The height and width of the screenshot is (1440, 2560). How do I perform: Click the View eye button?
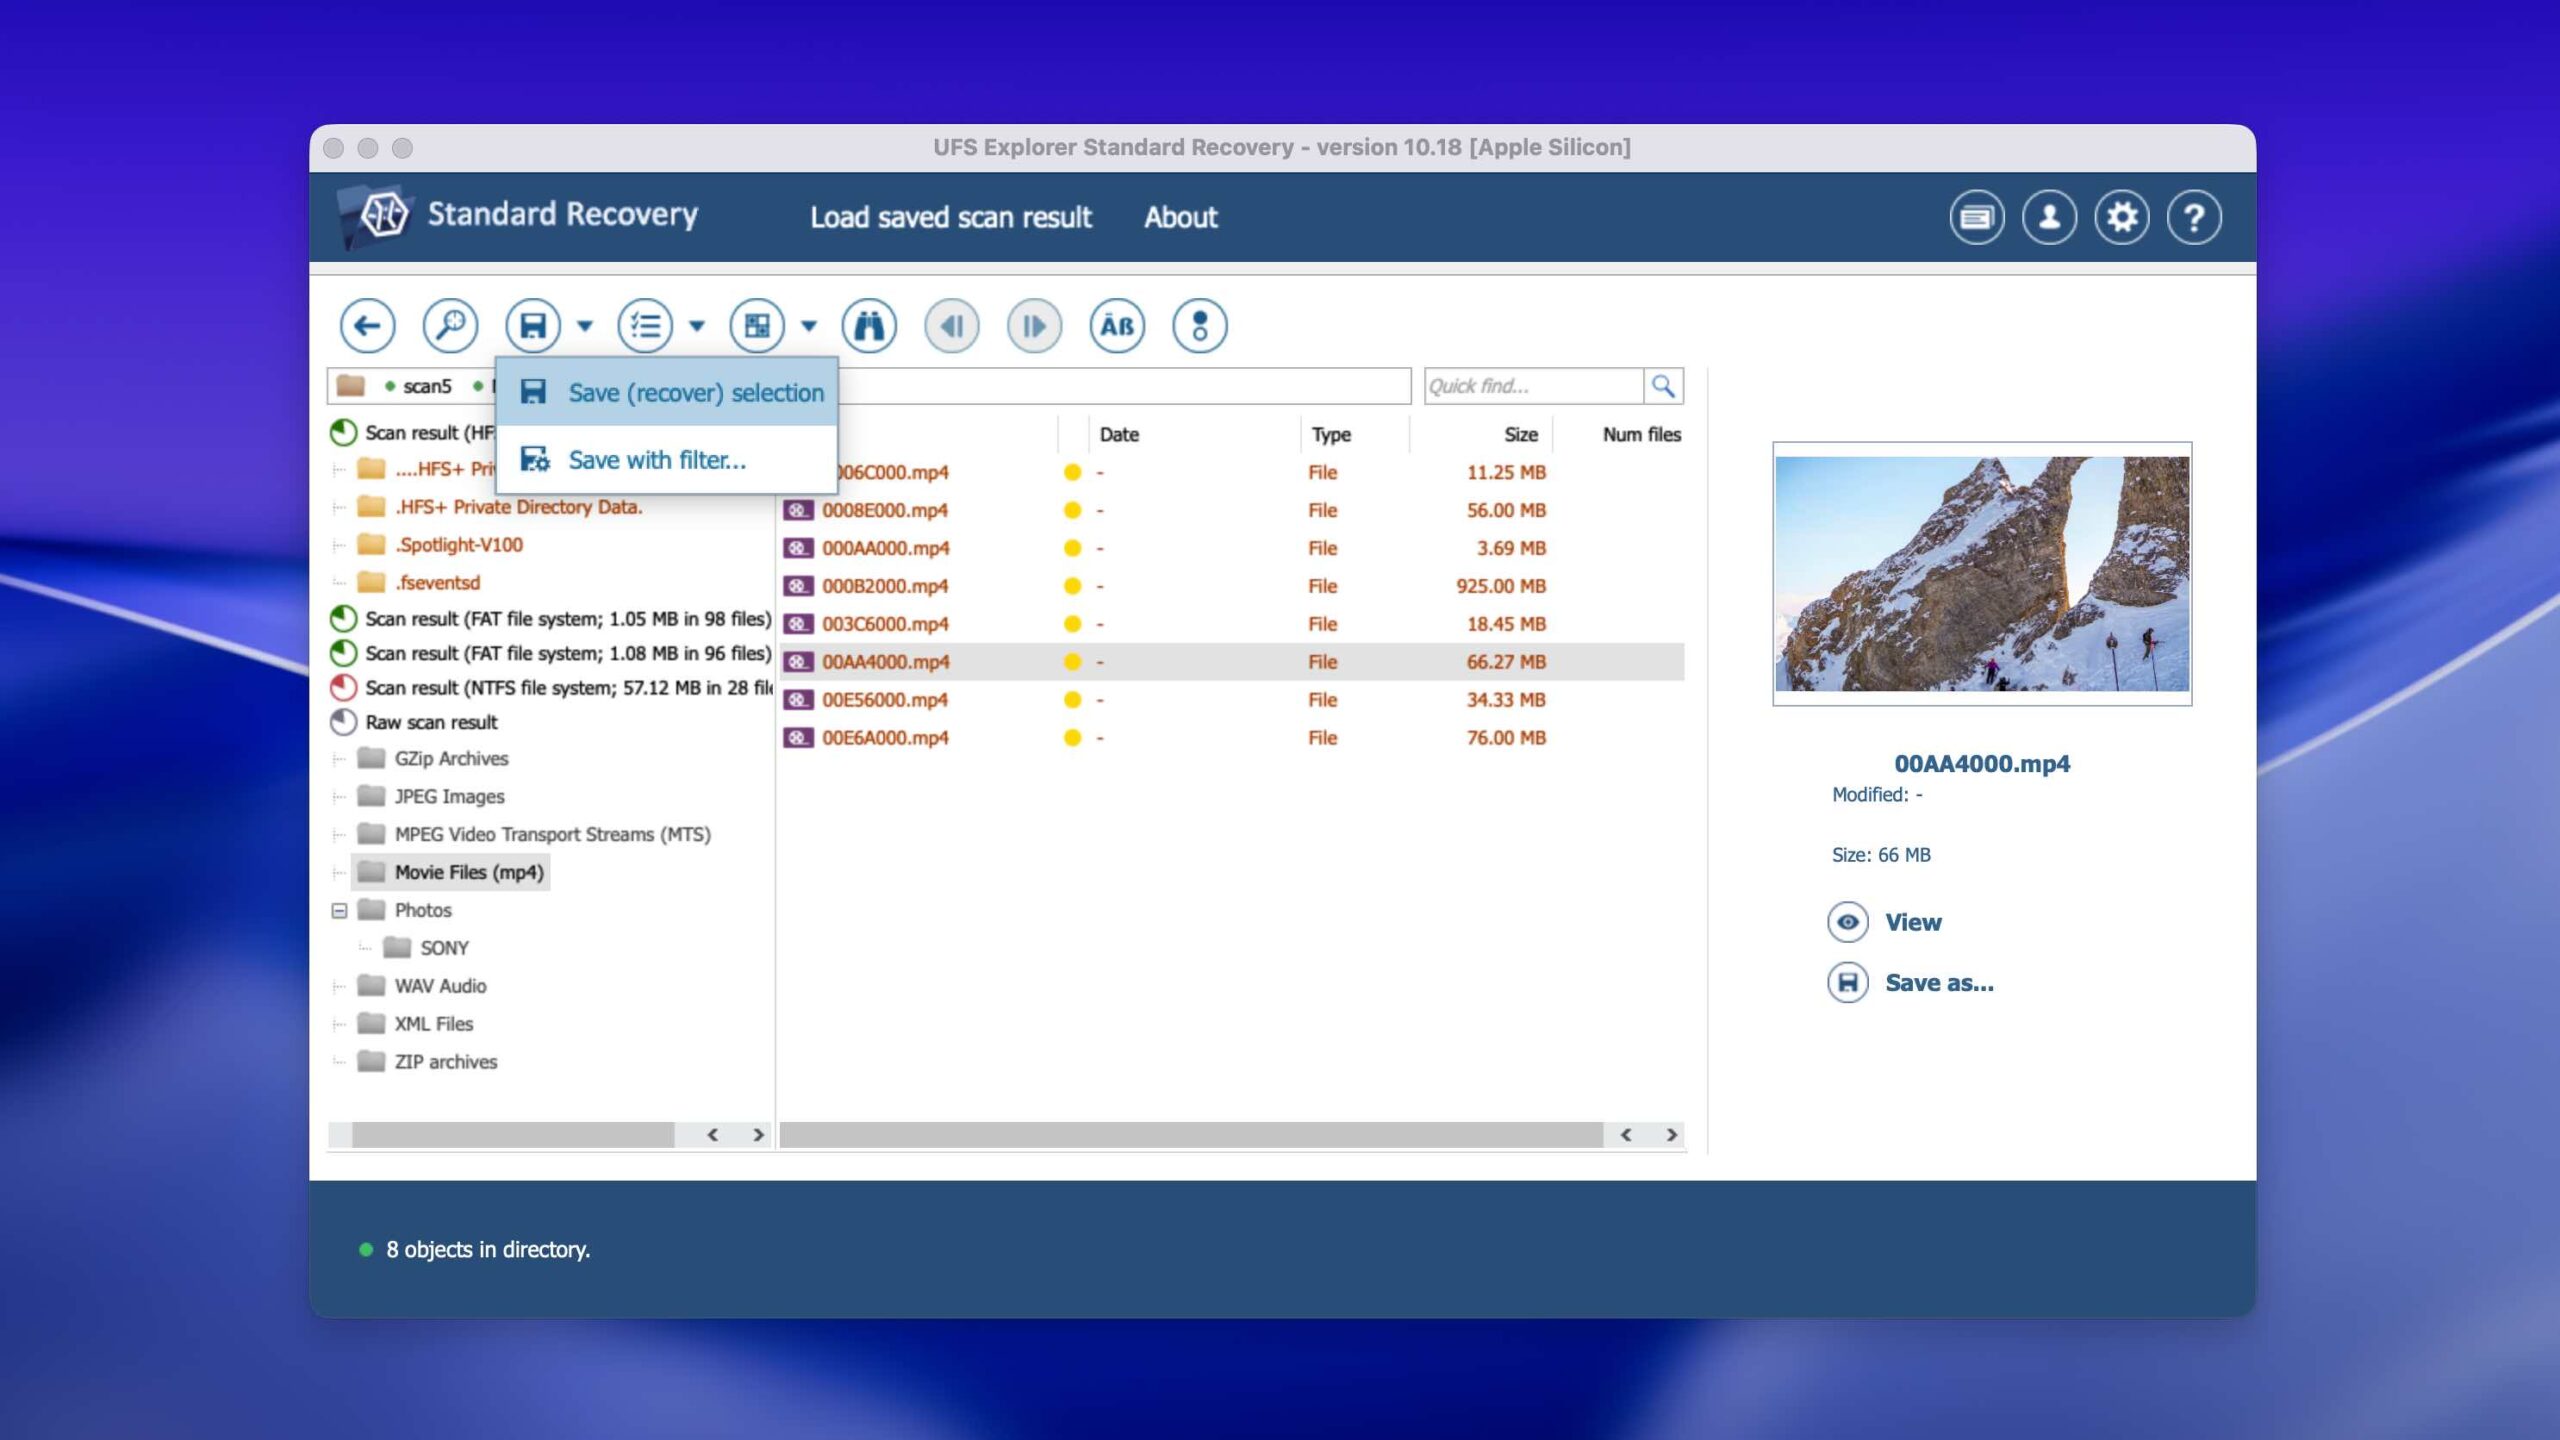1847,922
